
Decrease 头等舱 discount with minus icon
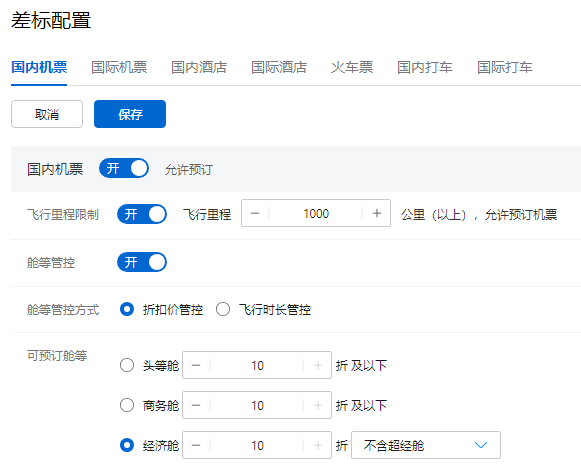[196, 365]
